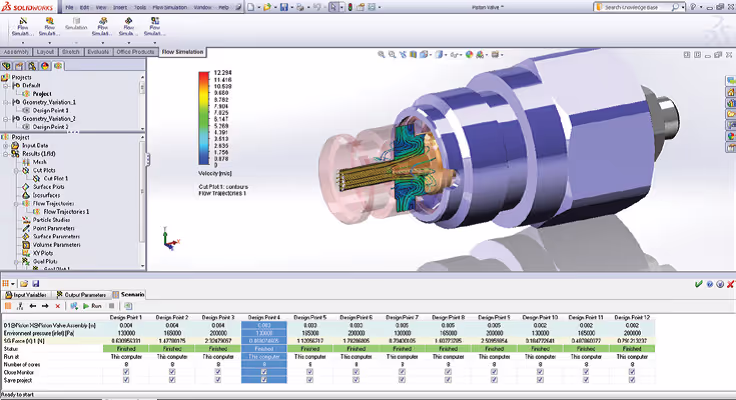Toggle Close Monitor checkbox for Design Point 1
The width and height of the screenshot is (736, 400).
pyautogui.click(x=126, y=372)
